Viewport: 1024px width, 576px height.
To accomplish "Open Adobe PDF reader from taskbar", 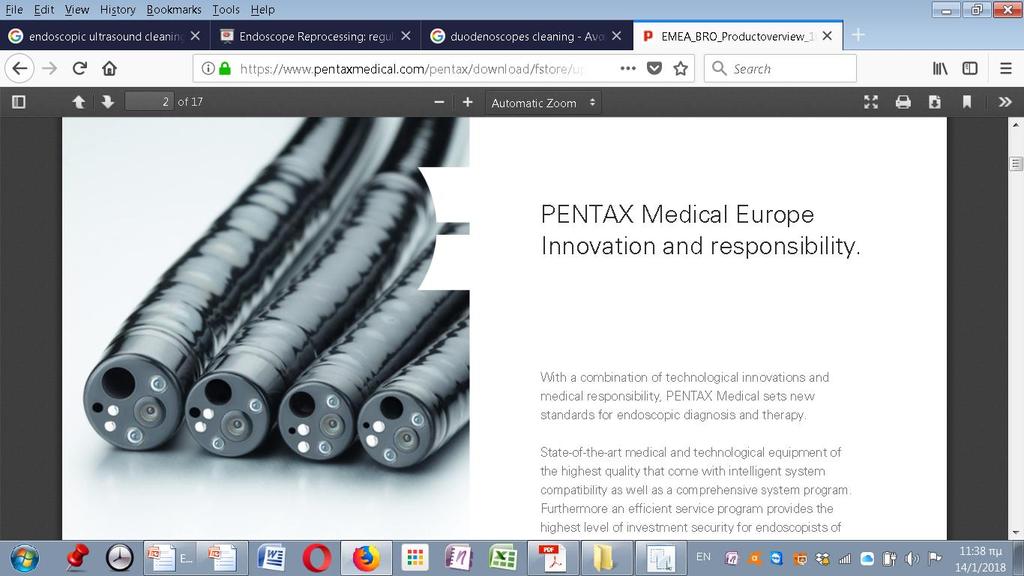I will [x=552, y=558].
